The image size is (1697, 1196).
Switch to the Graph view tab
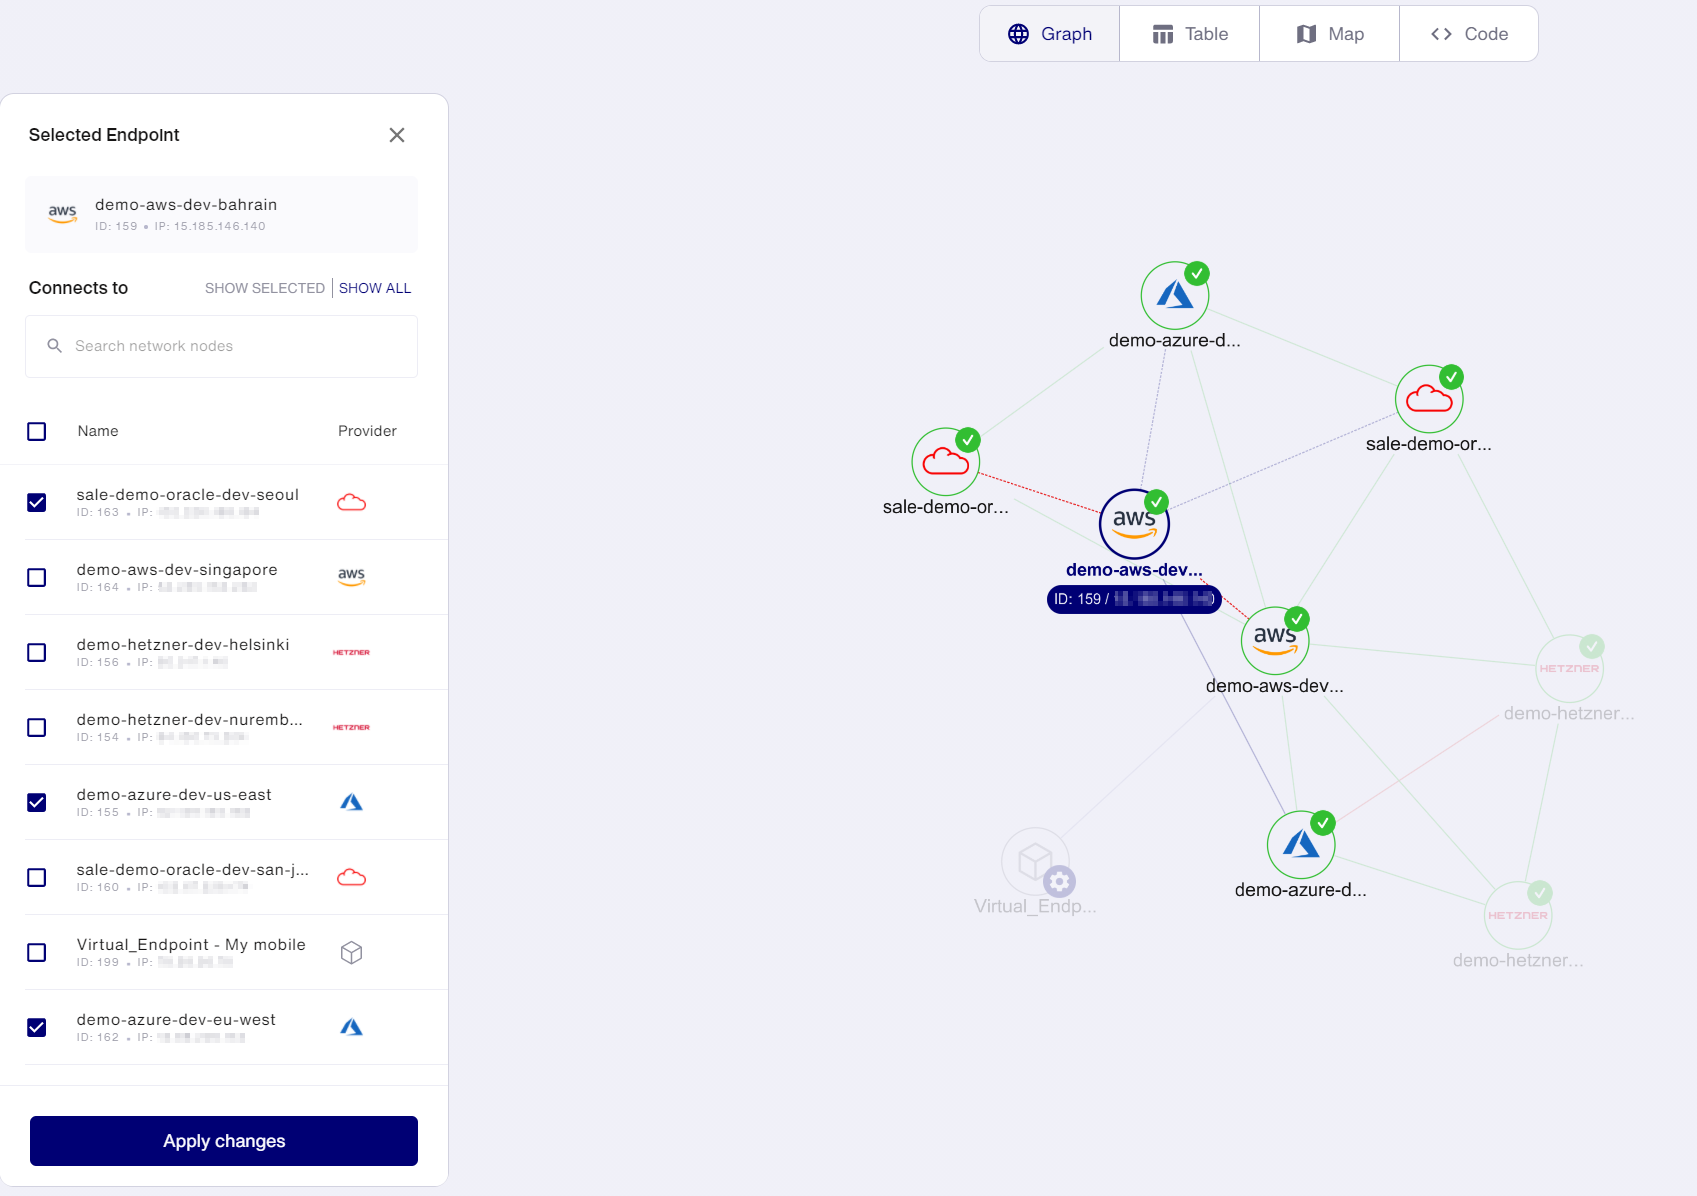[x=1049, y=34]
